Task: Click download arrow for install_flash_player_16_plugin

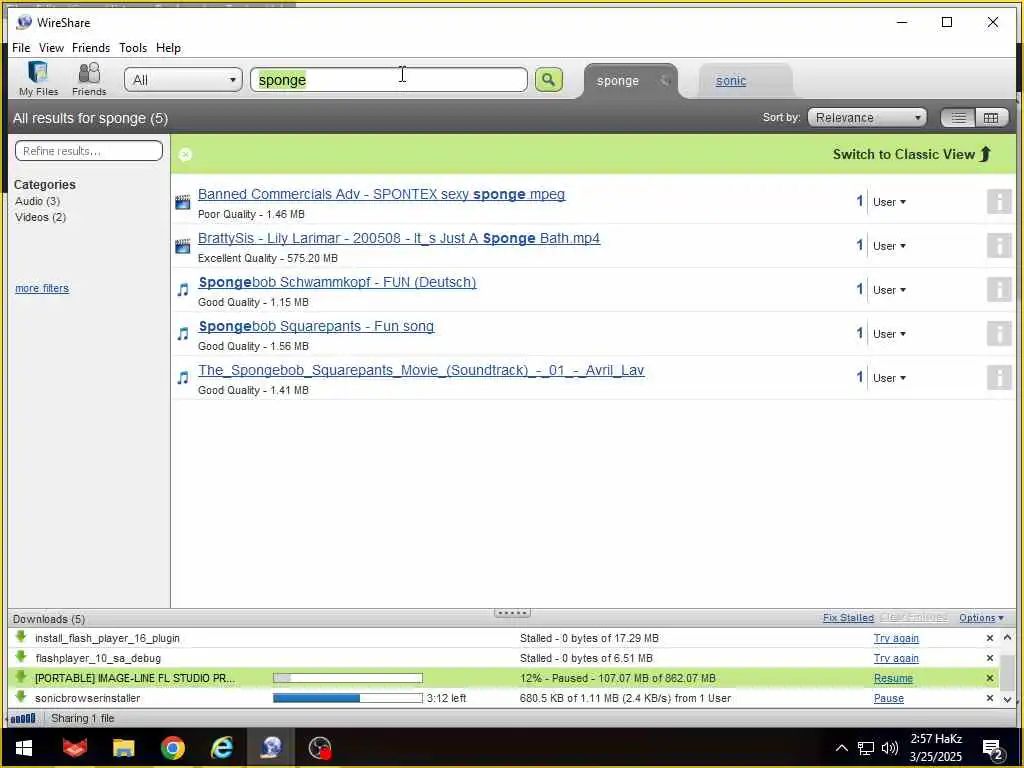Action: [x=21, y=637]
